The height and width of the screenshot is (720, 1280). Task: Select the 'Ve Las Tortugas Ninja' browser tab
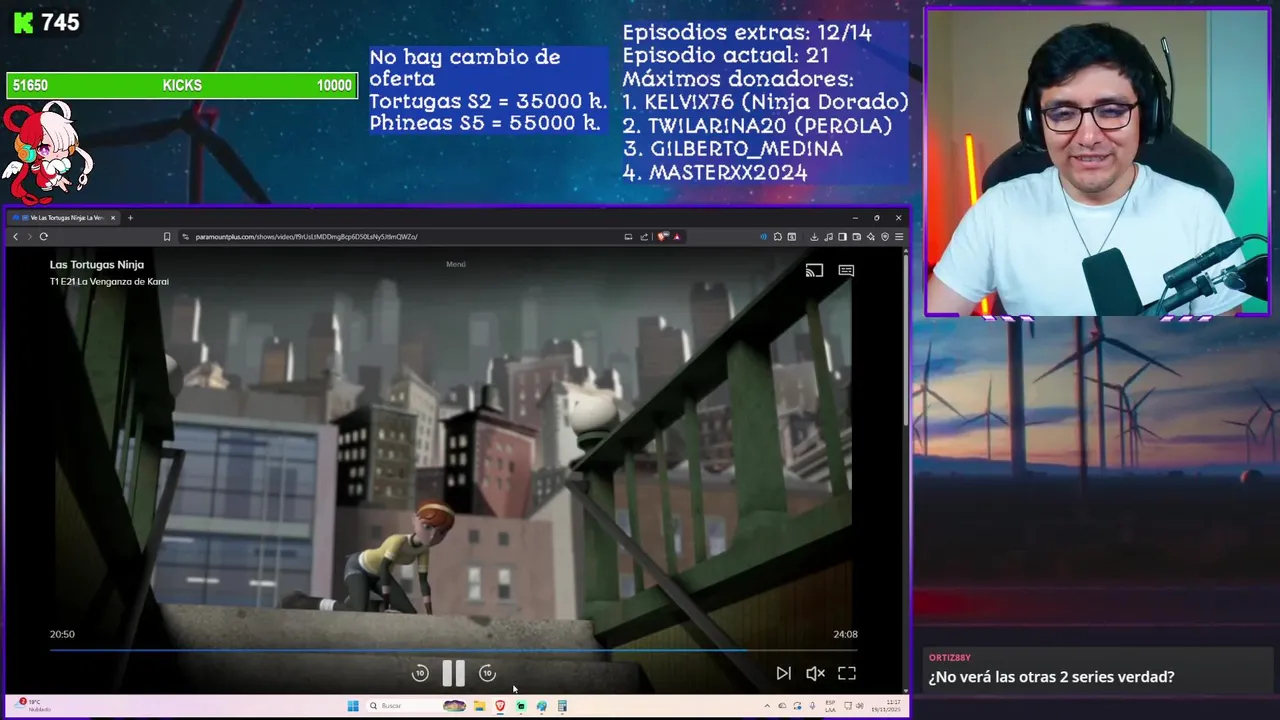(62, 217)
